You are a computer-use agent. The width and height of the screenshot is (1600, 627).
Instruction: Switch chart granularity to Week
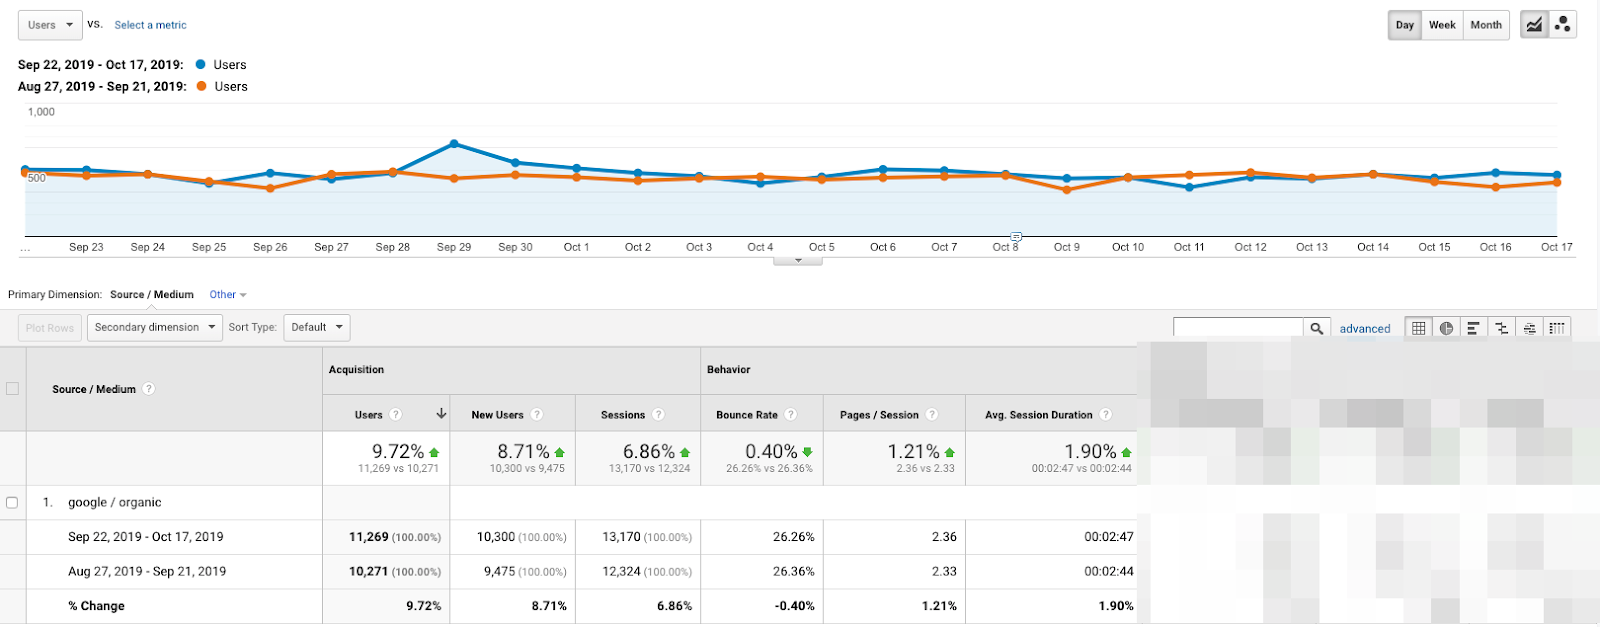(x=1442, y=25)
